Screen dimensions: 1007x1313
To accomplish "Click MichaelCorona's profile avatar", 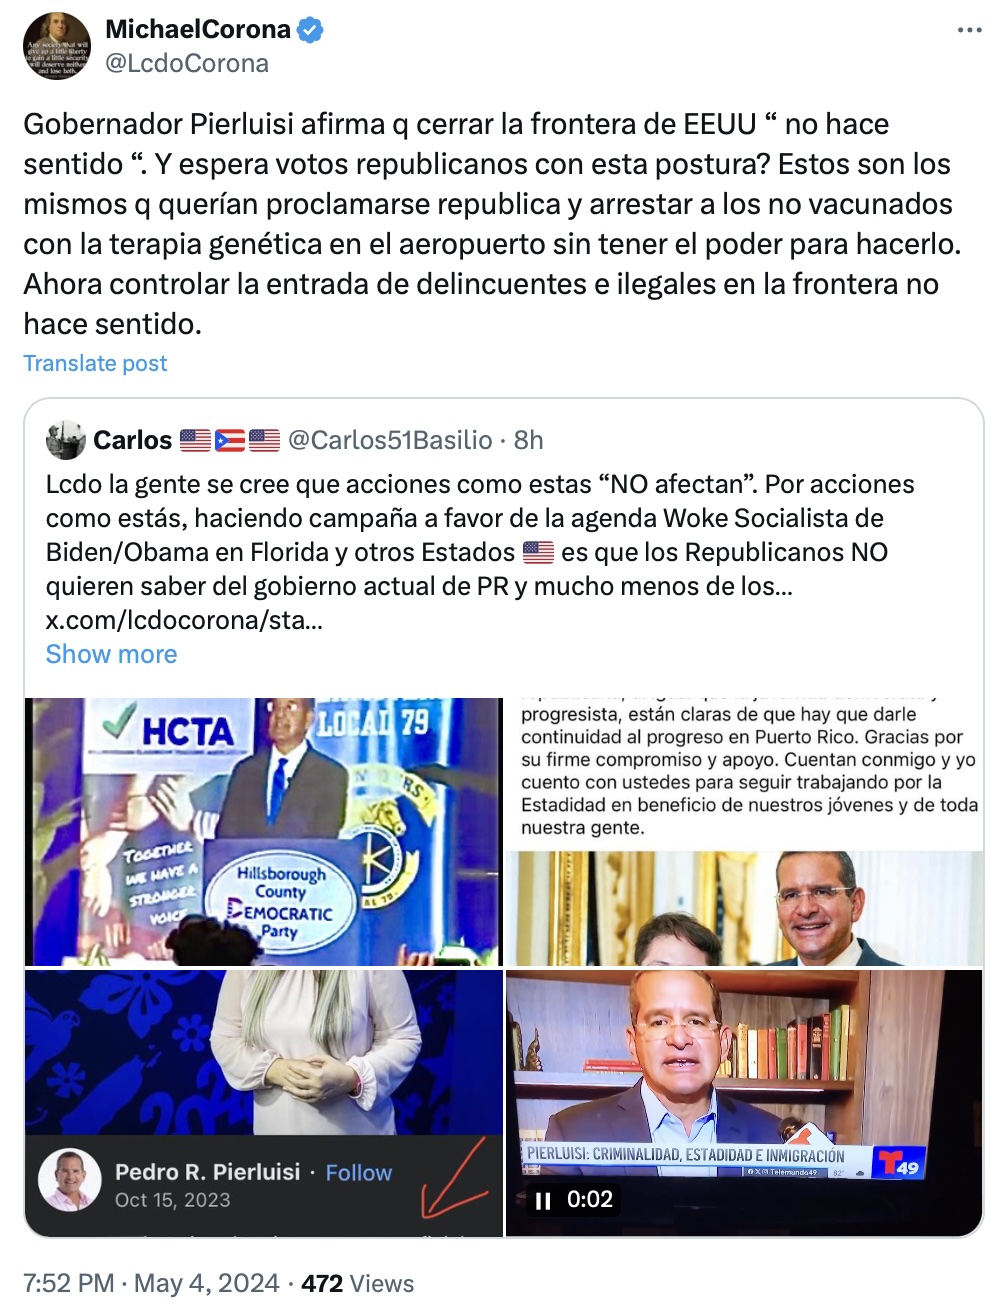I will (x=58, y=46).
